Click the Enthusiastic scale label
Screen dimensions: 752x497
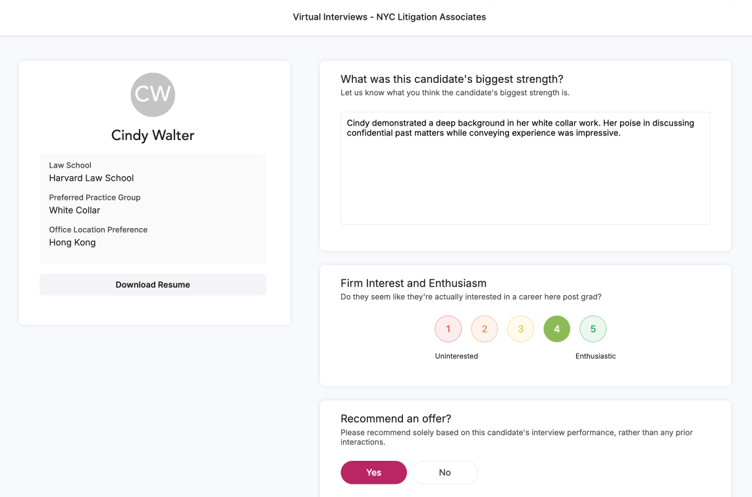596,356
